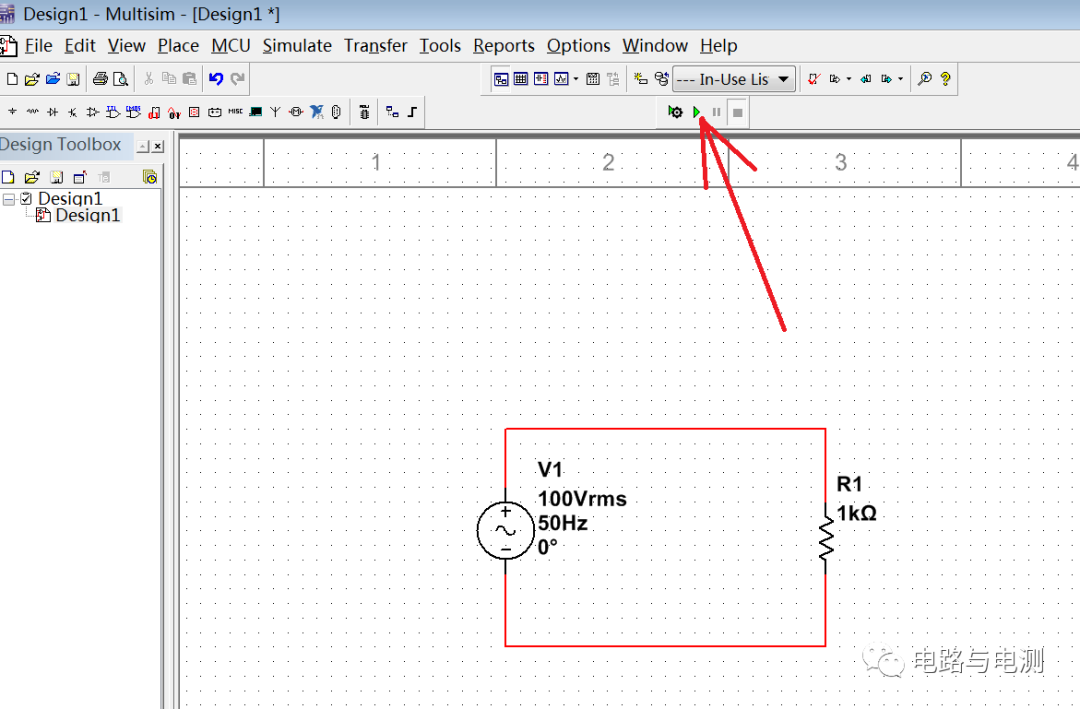The image size is (1080, 709).
Task: Open the TTL component group
Action: [113, 112]
